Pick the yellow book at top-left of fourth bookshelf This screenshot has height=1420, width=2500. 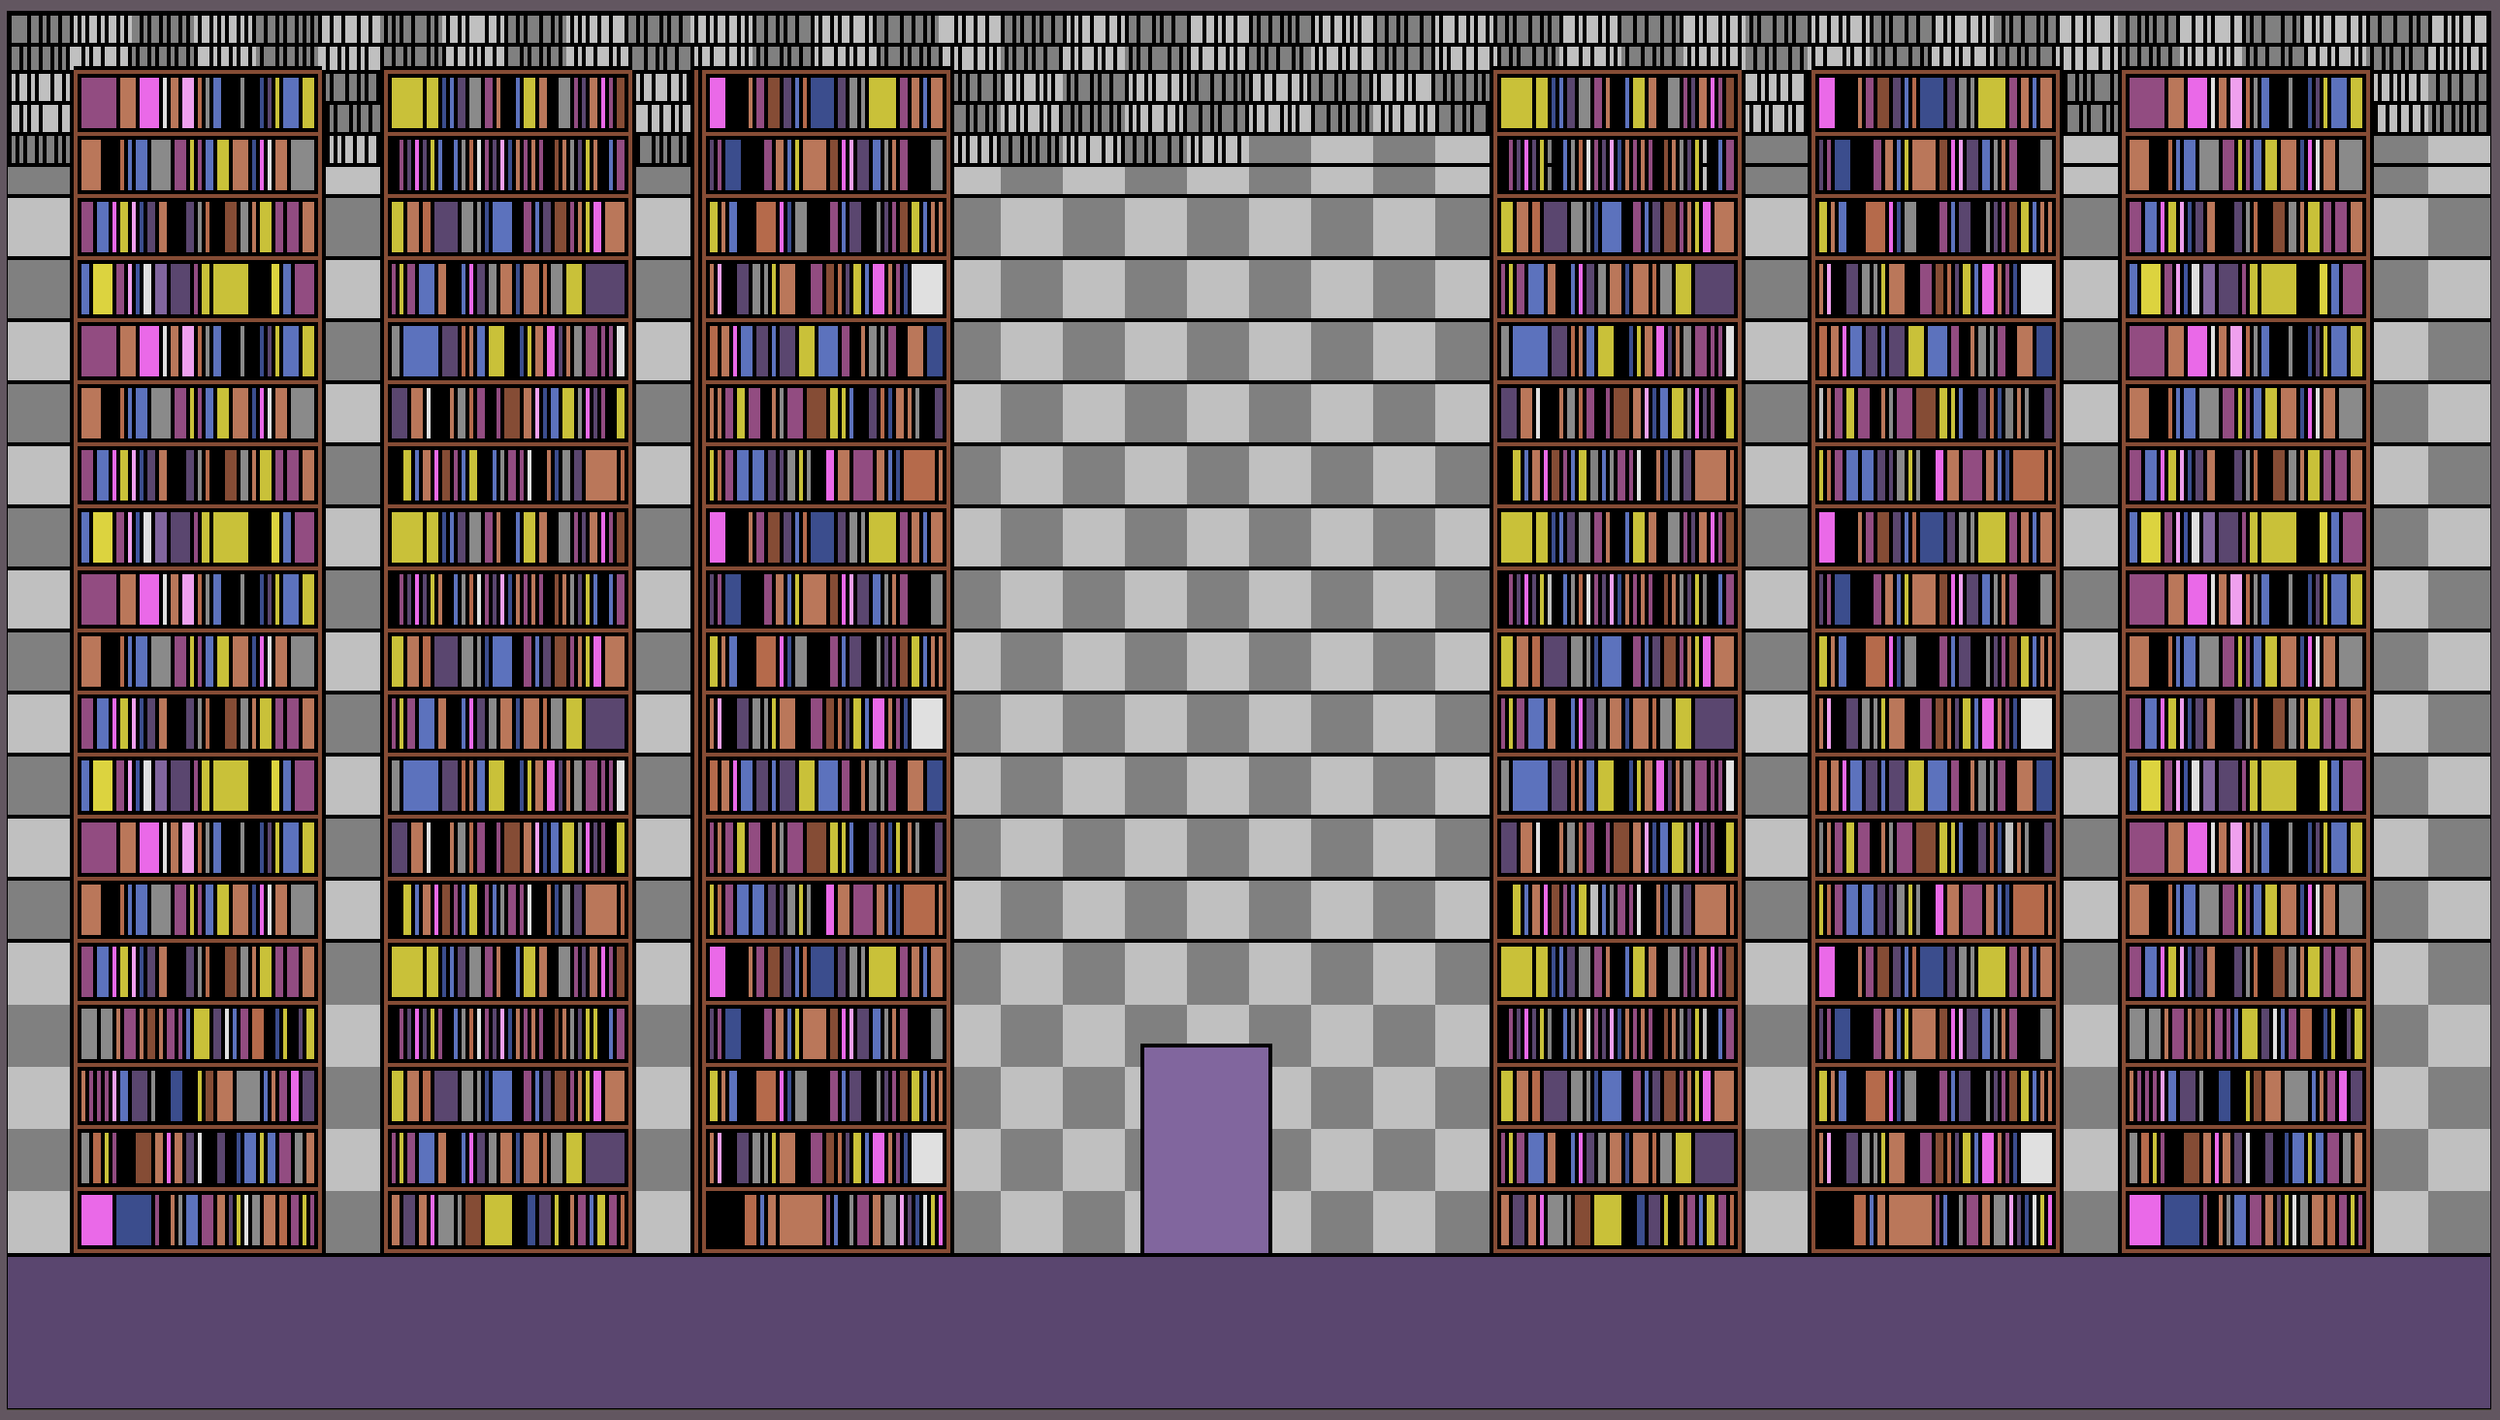tap(1515, 103)
